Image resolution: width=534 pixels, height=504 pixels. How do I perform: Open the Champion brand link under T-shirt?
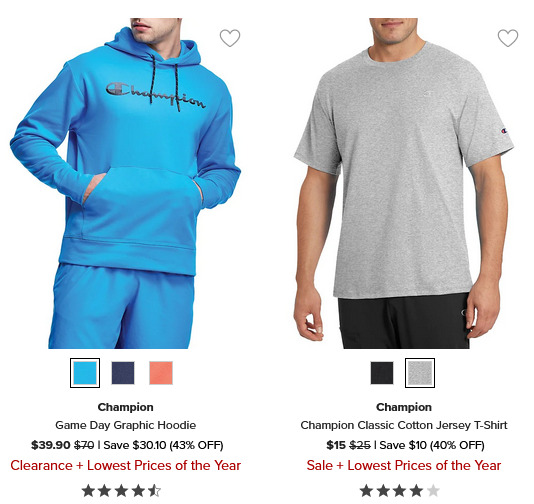404,407
